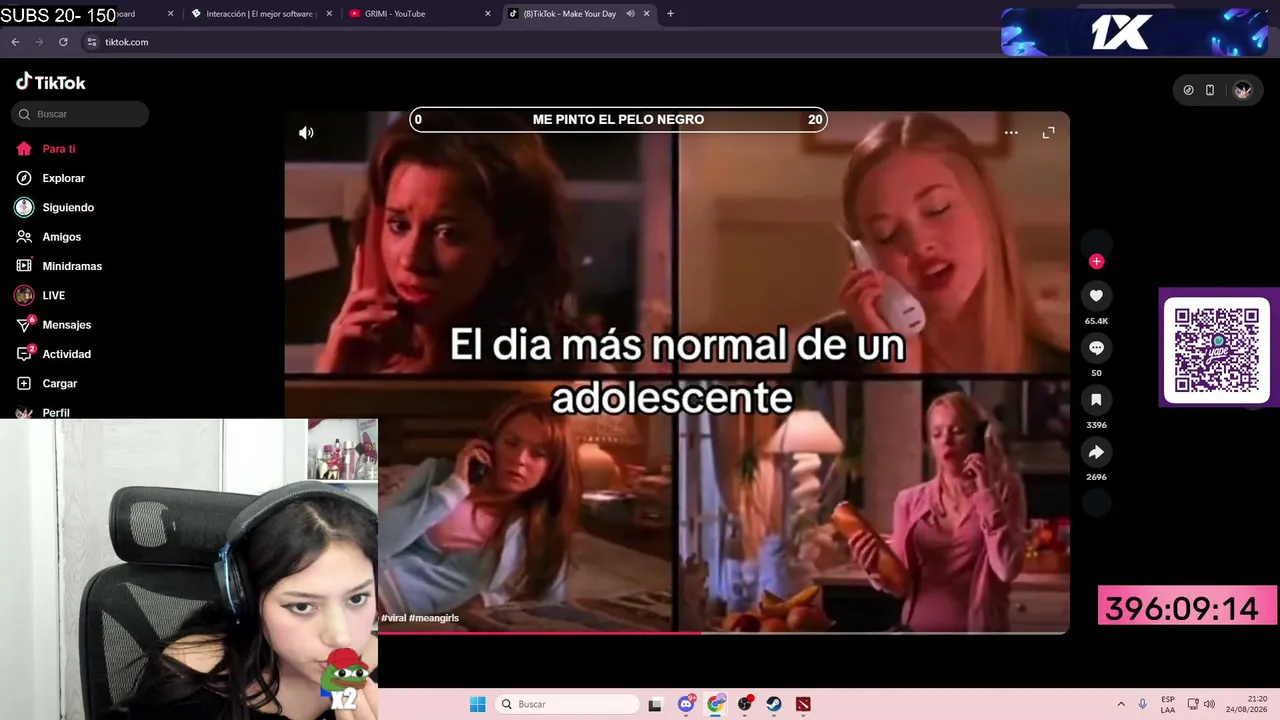Image resolution: width=1280 pixels, height=720 pixels.
Task: Open a new browser tab
Action: pyautogui.click(x=670, y=14)
